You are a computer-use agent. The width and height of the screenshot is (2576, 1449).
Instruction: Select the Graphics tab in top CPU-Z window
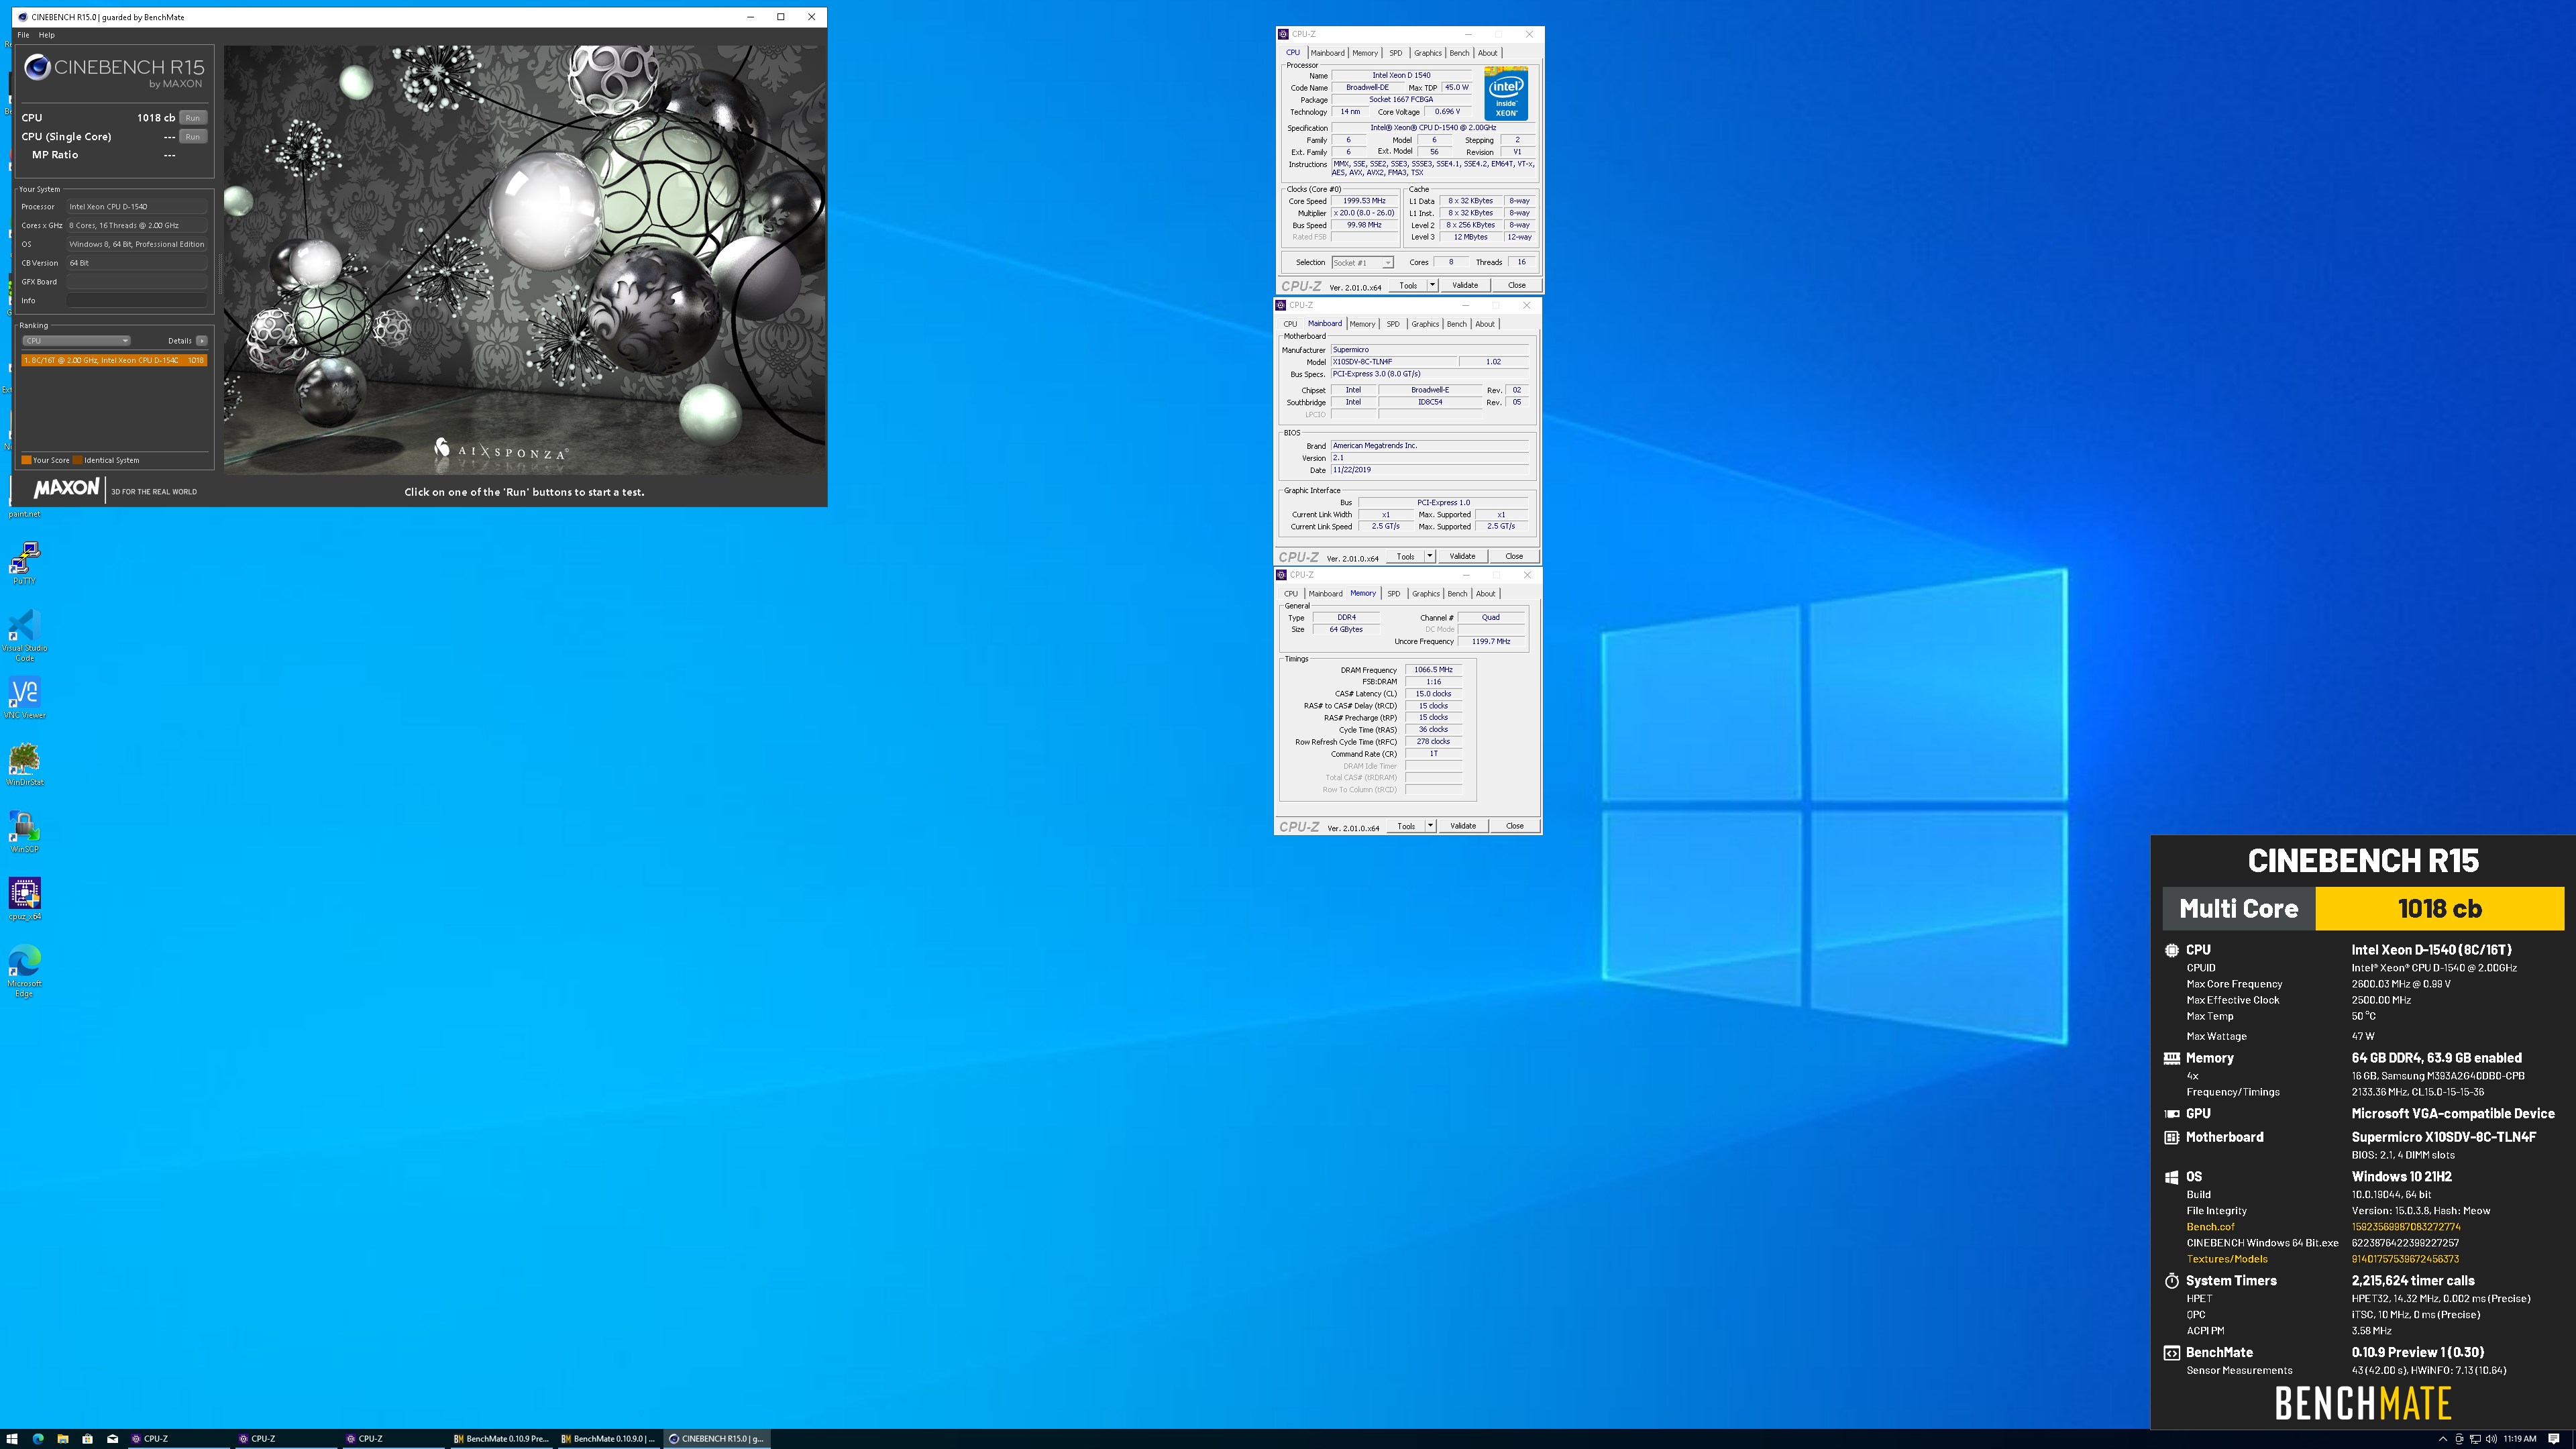pos(1427,53)
